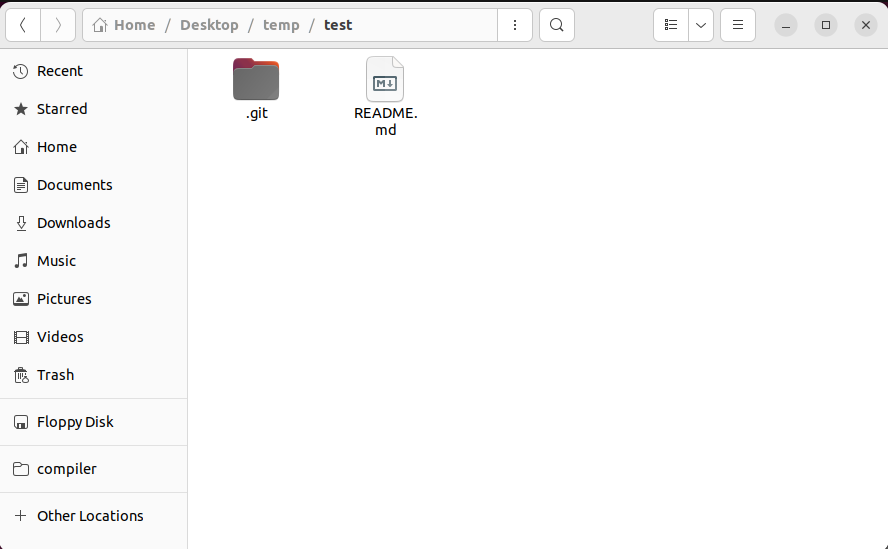Screen dimensions: 888x549
Task: Go back with the left arrow button
Action: tap(23, 25)
